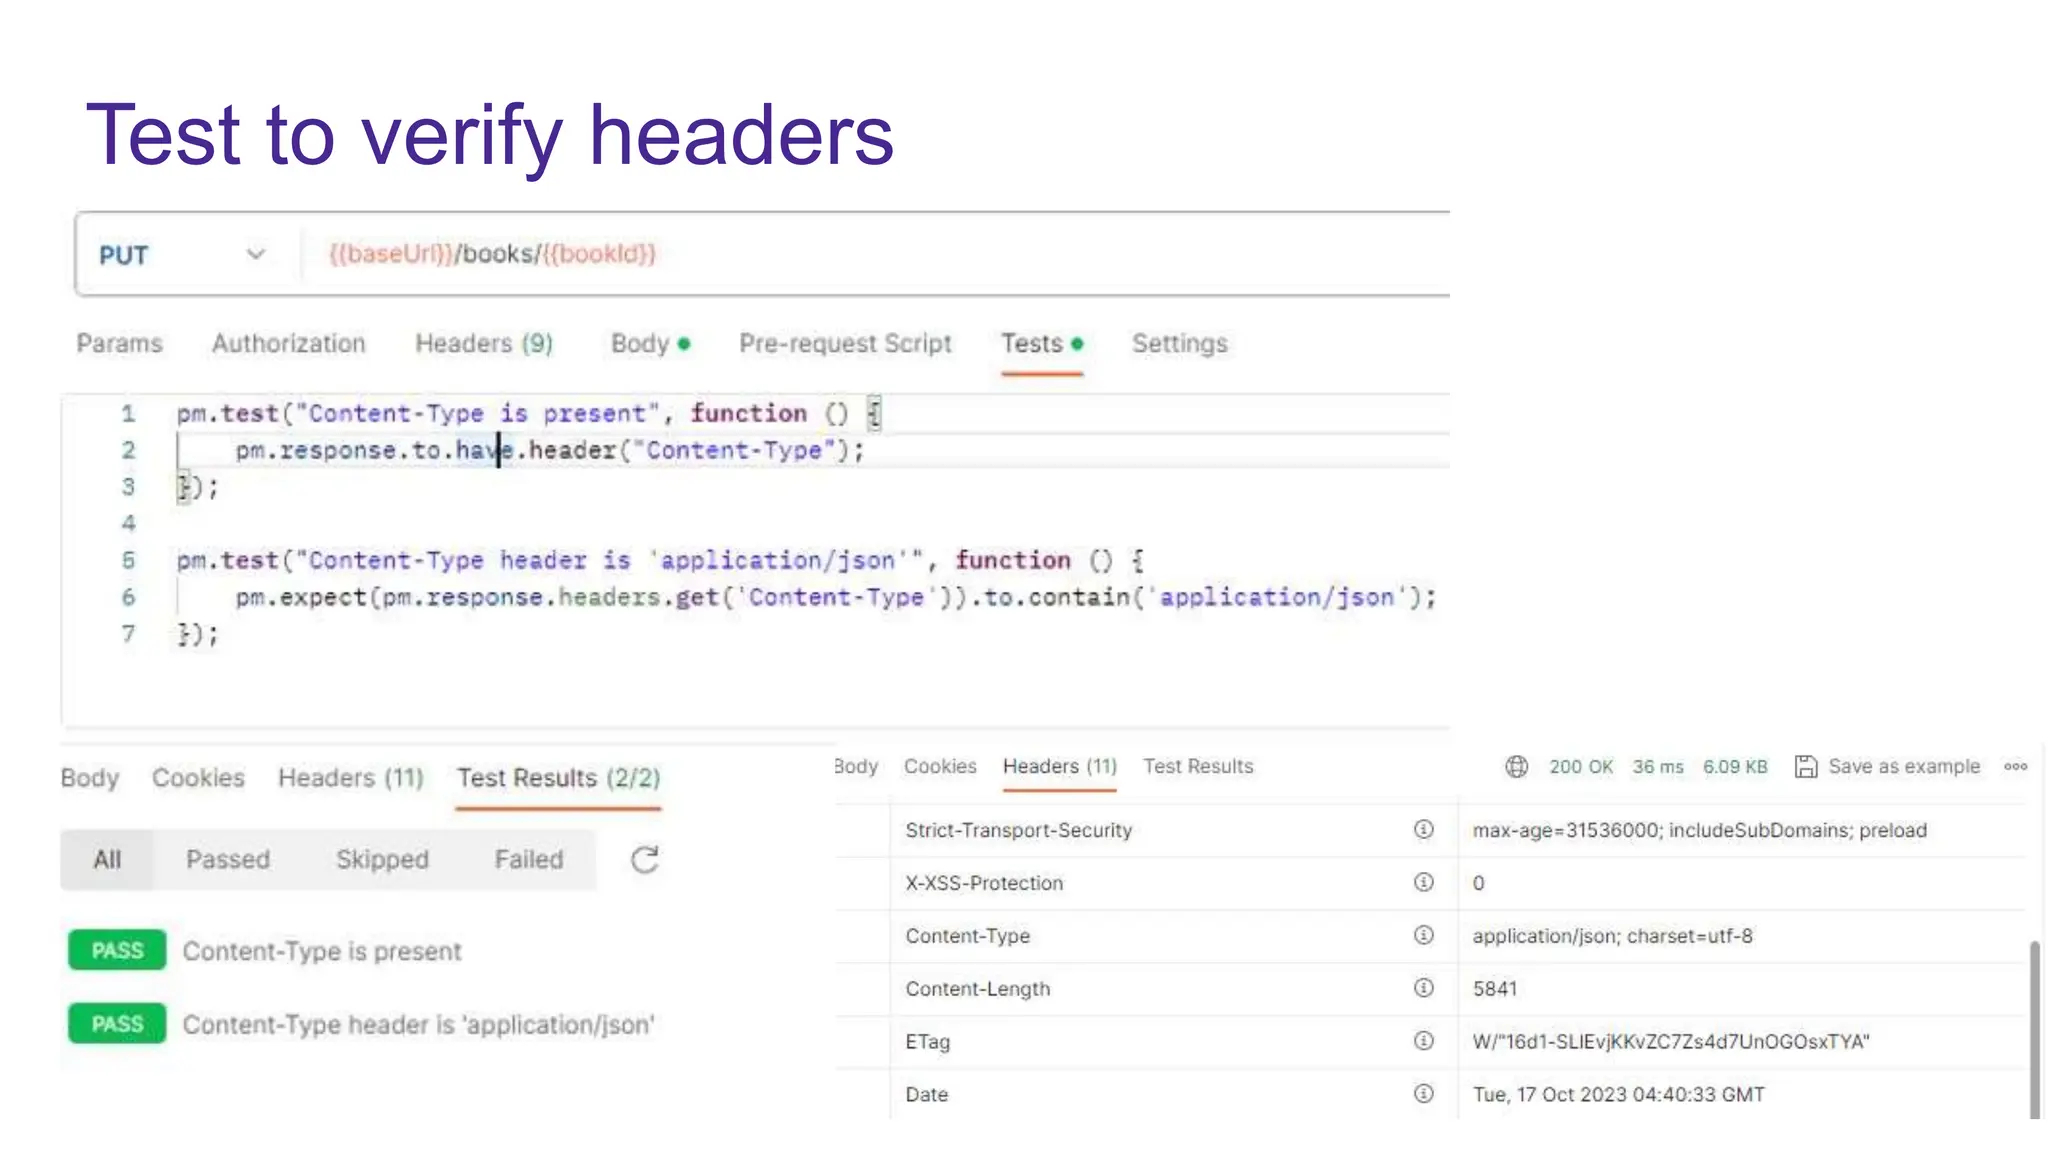Click the Strict-Transport-Security header name
Screen dimensions: 2048x1152
click(1018, 830)
